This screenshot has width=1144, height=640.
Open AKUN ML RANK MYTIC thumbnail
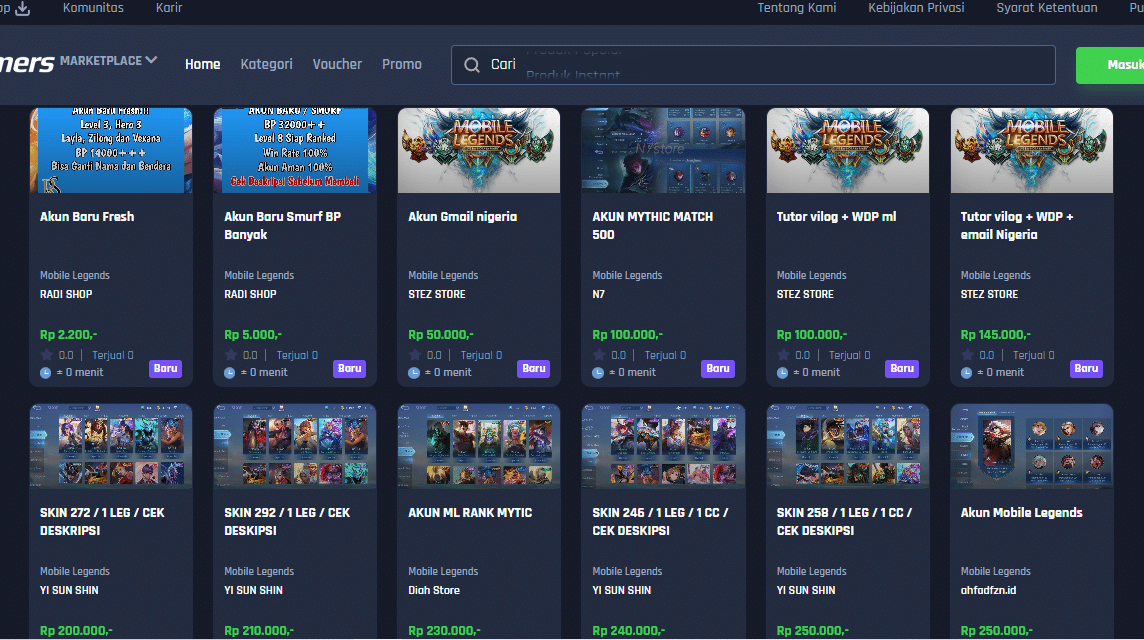(479, 446)
